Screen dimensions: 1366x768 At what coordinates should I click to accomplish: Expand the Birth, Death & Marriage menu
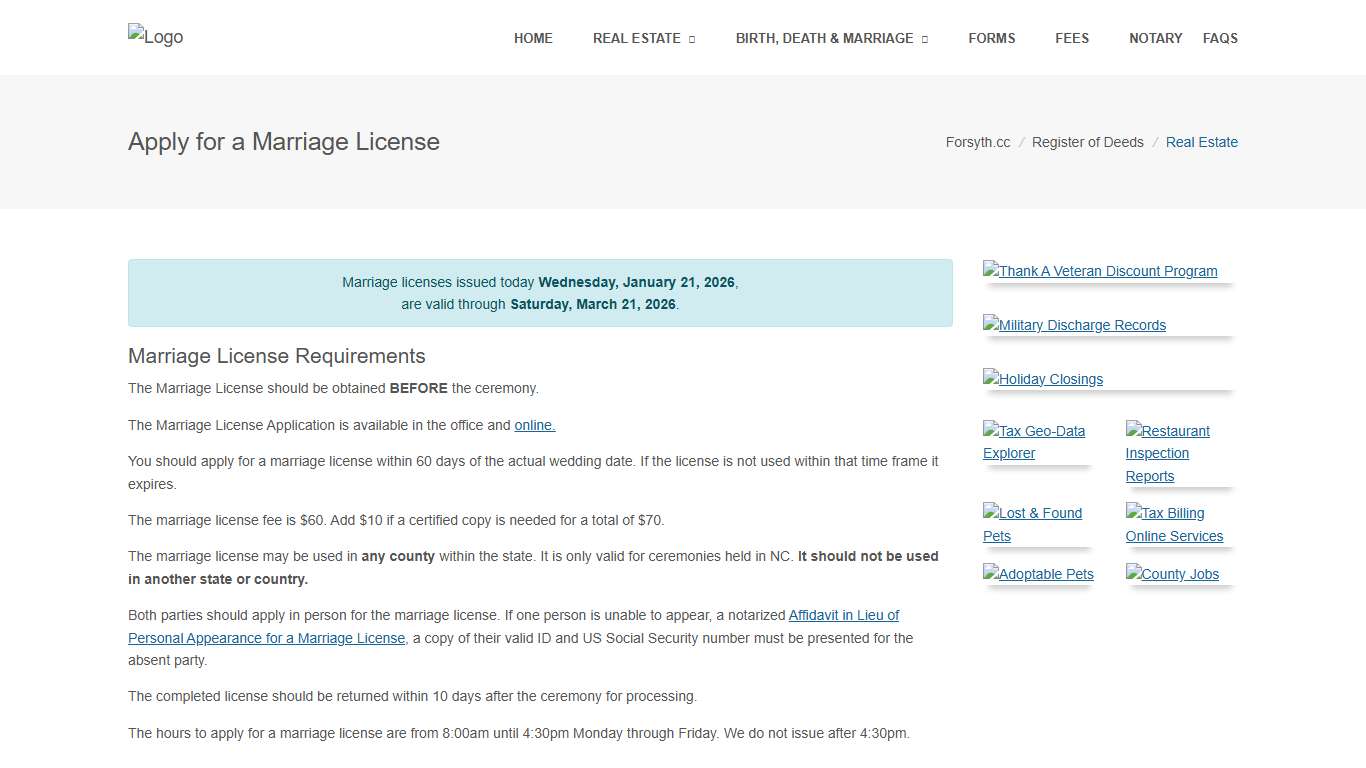(x=831, y=38)
